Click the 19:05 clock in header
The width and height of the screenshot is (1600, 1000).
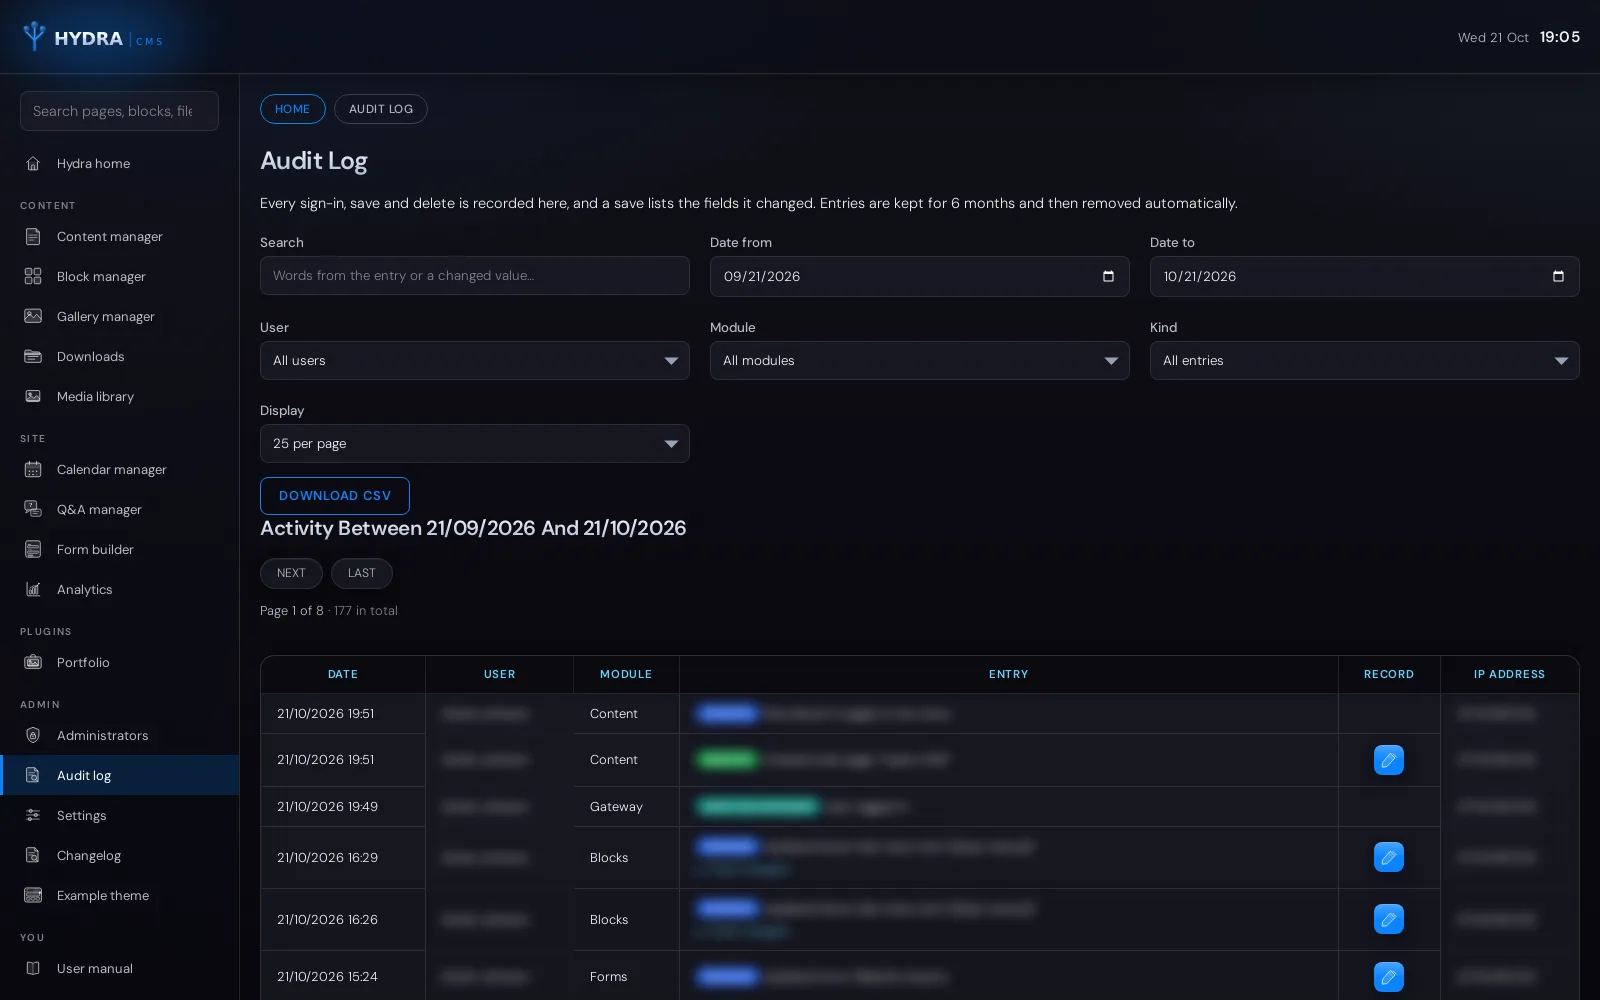(x=1560, y=37)
